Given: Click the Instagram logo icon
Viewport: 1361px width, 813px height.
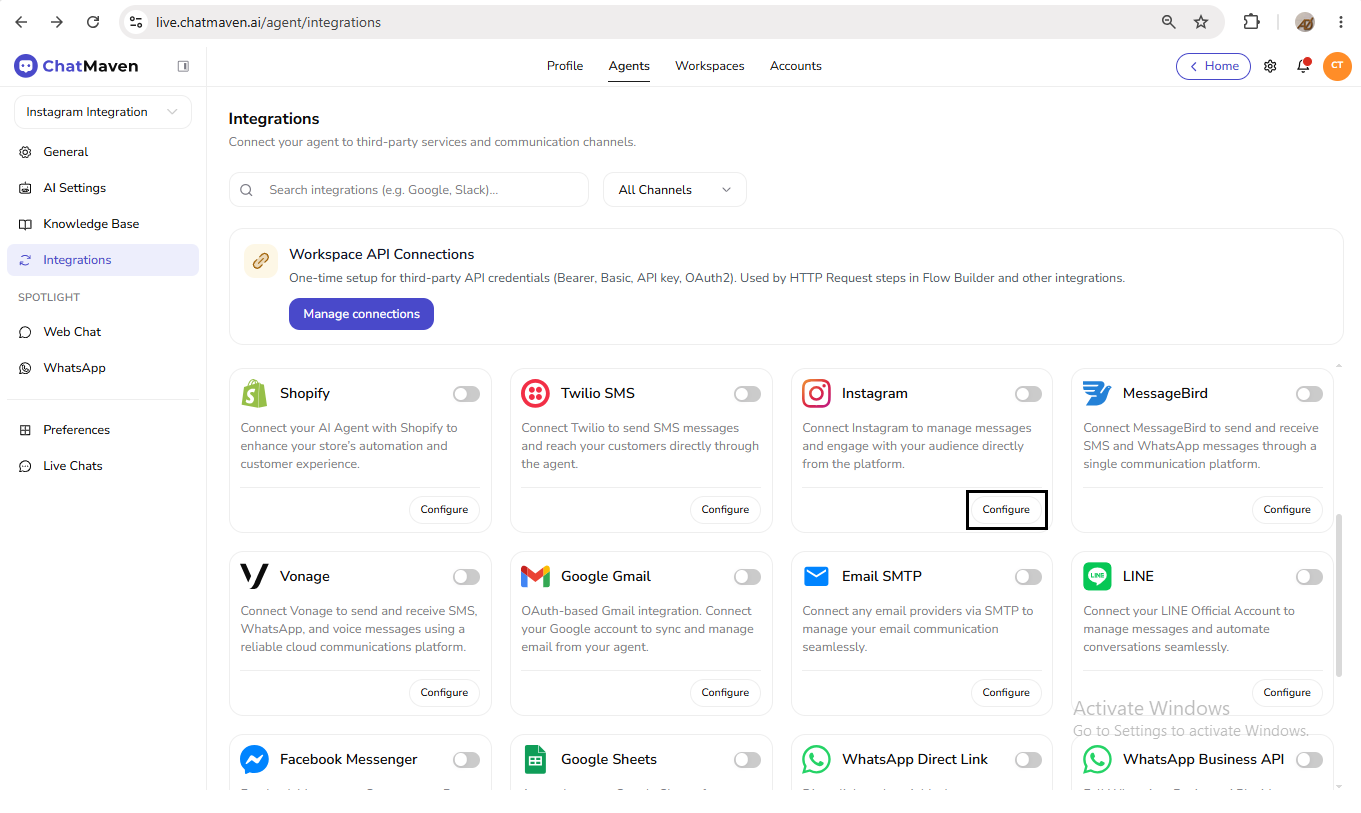Looking at the screenshot, I should [816, 394].
